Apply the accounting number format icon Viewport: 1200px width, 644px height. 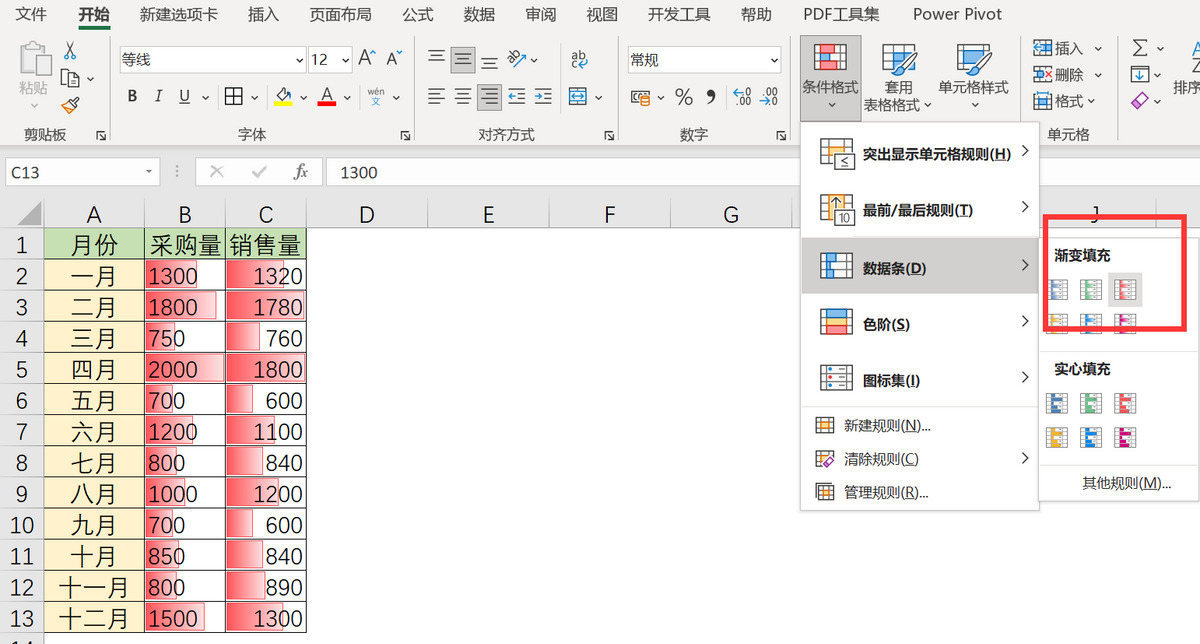click(640, 97)
